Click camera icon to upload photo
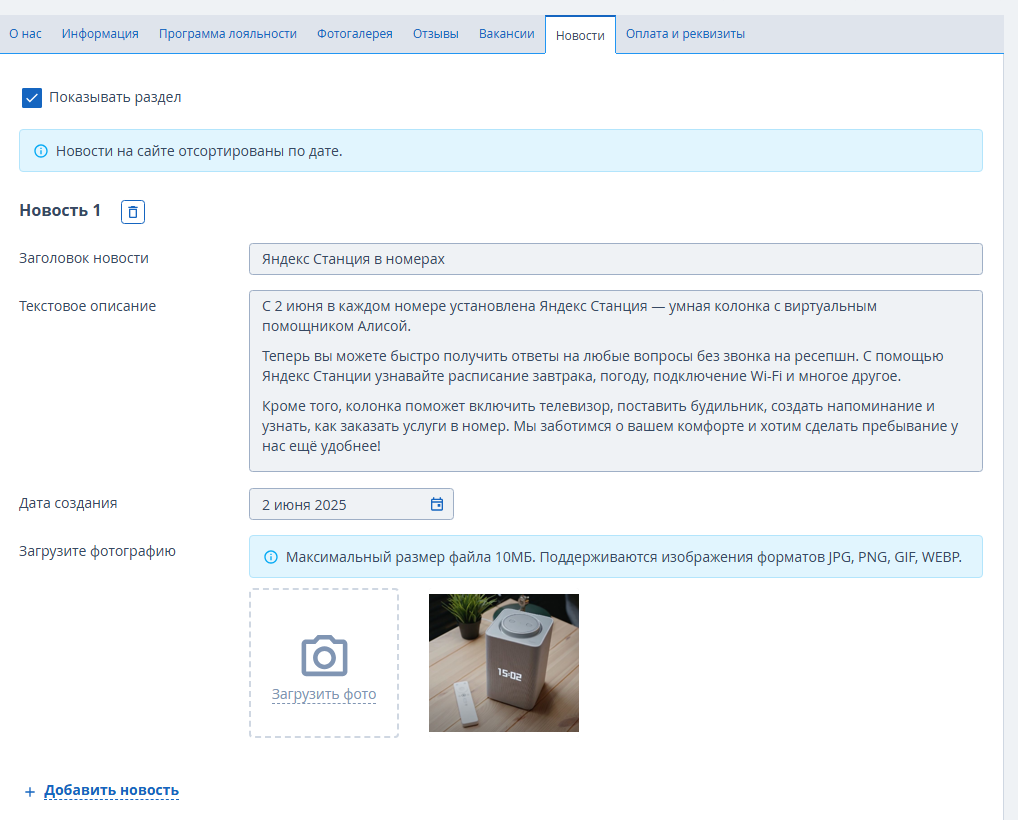Screen dimensions: 1018x820 click(x=324, y=656)
